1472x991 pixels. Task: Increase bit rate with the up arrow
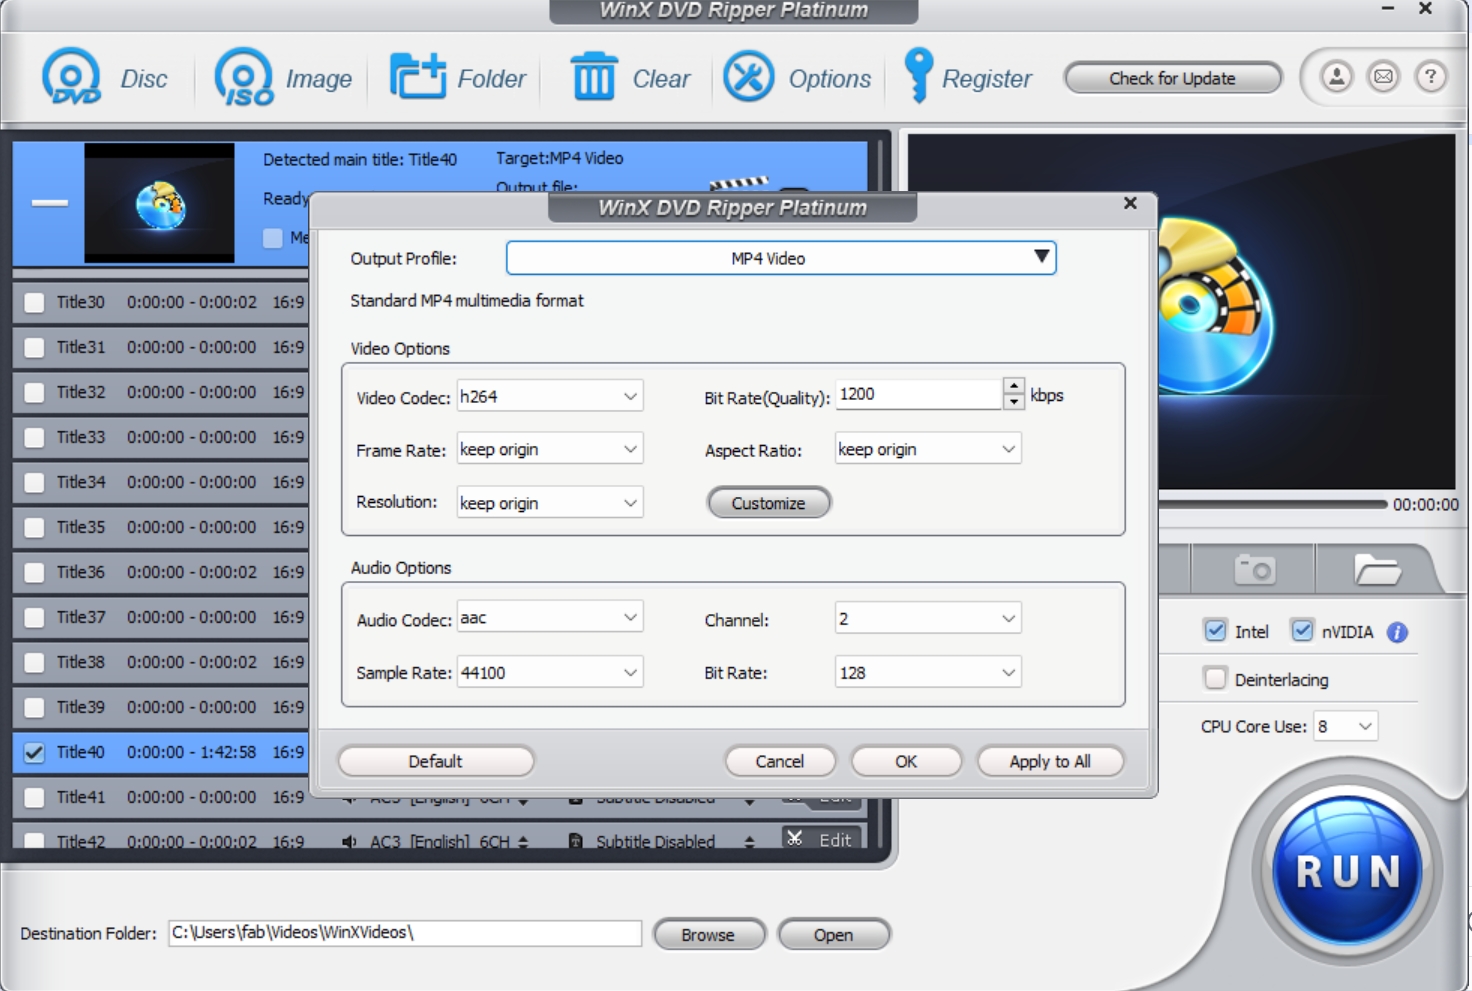[x=1014, y=386]
